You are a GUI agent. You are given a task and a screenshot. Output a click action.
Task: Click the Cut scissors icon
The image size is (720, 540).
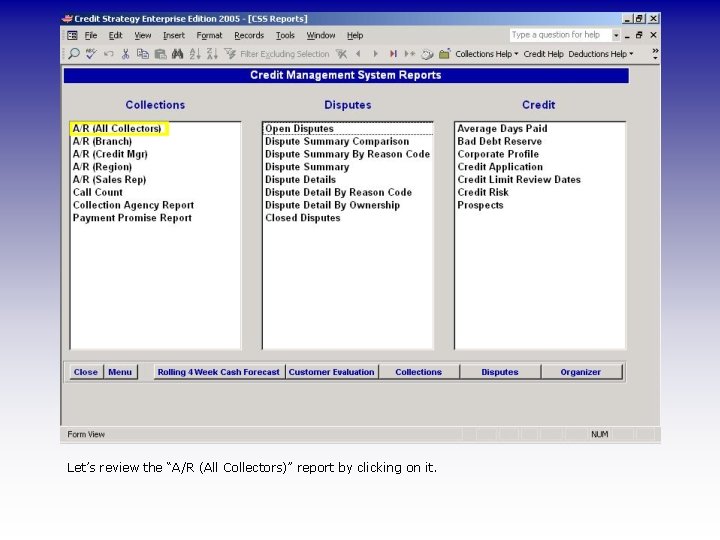[x=125, y=54]
